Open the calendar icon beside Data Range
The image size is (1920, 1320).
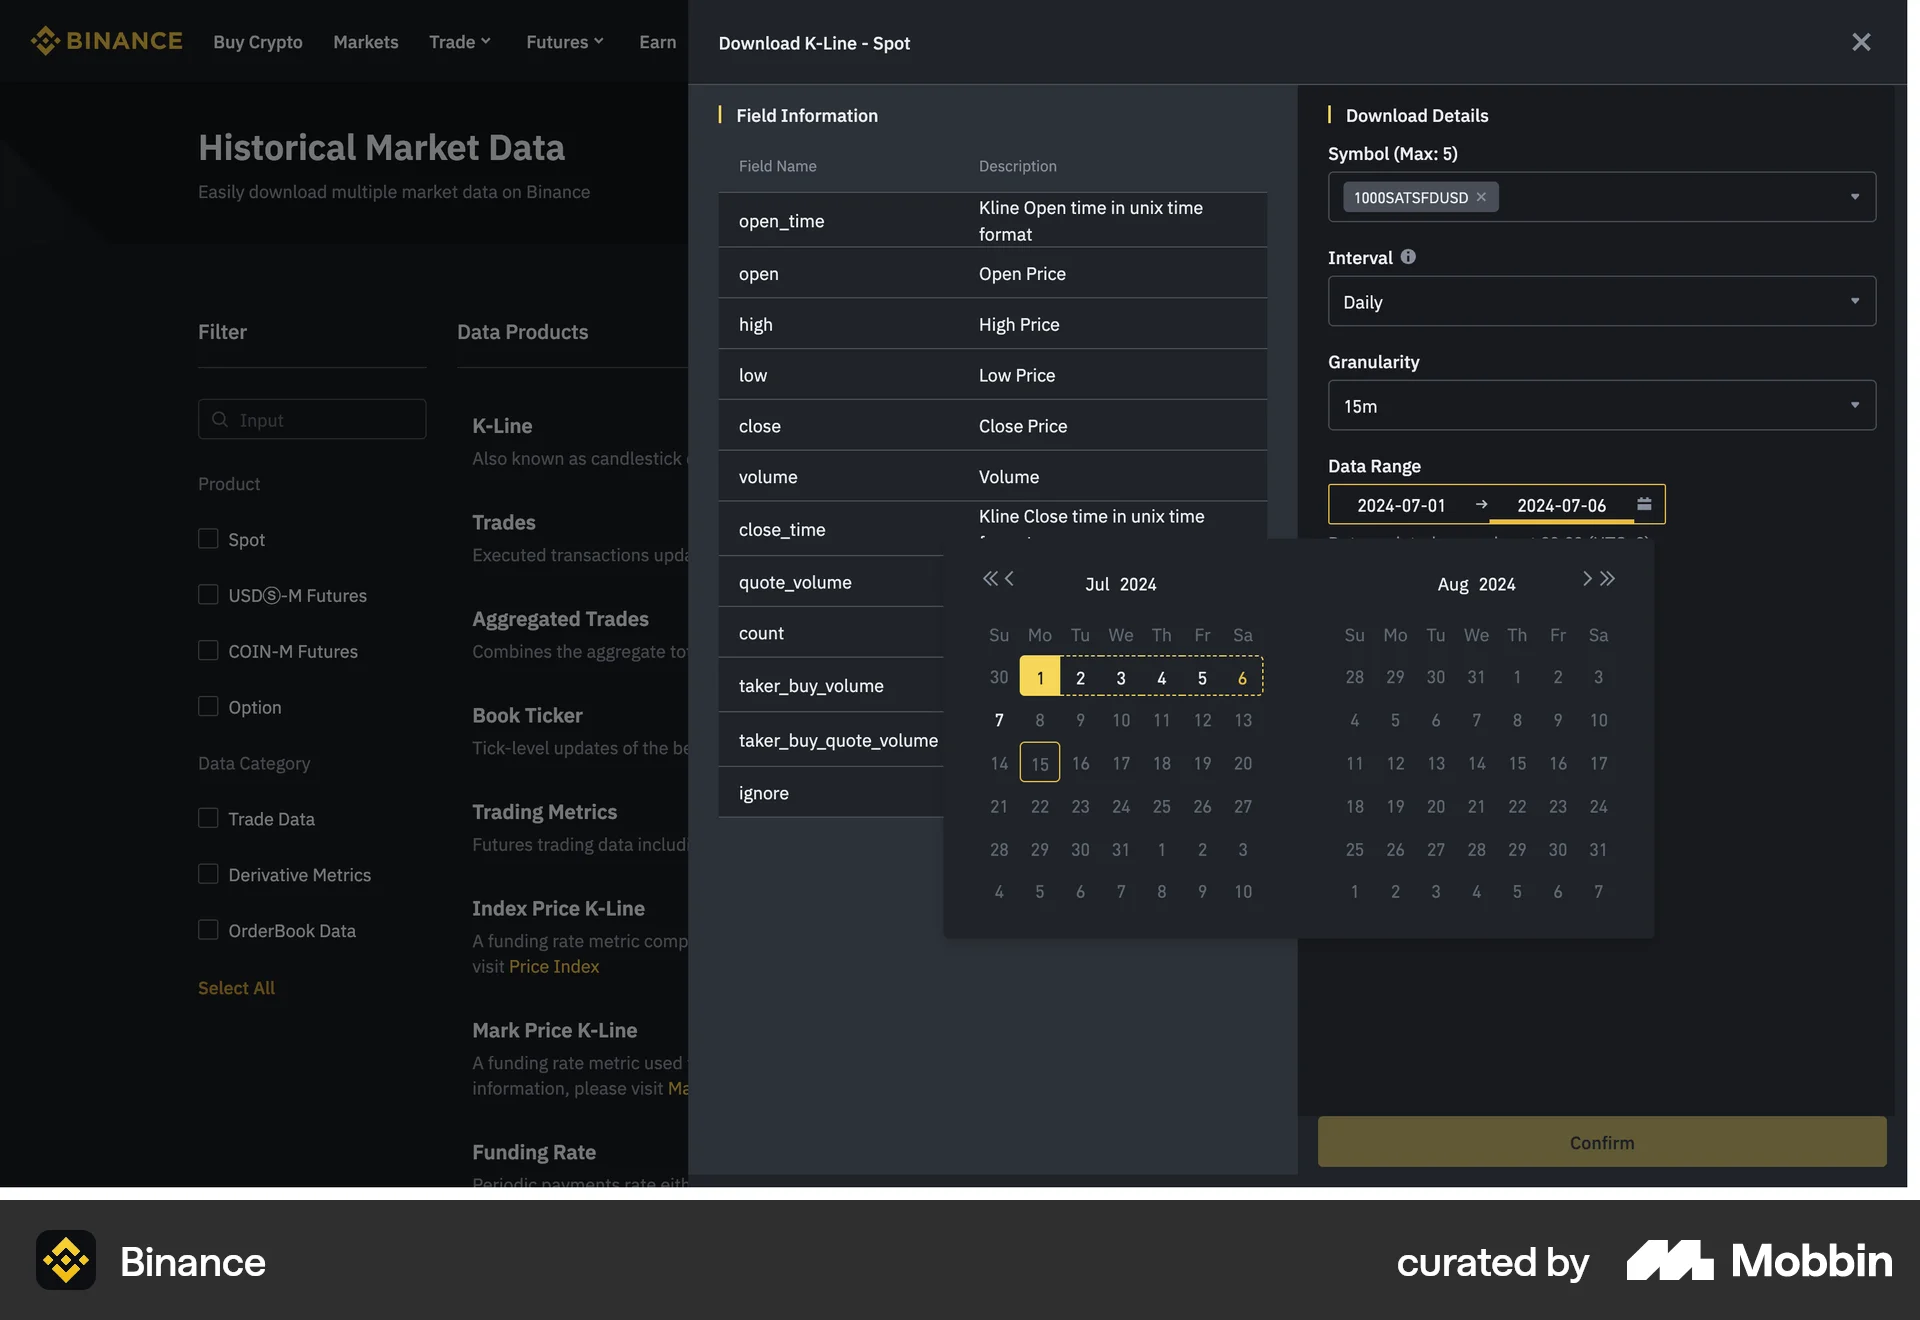pos(1644,504)
